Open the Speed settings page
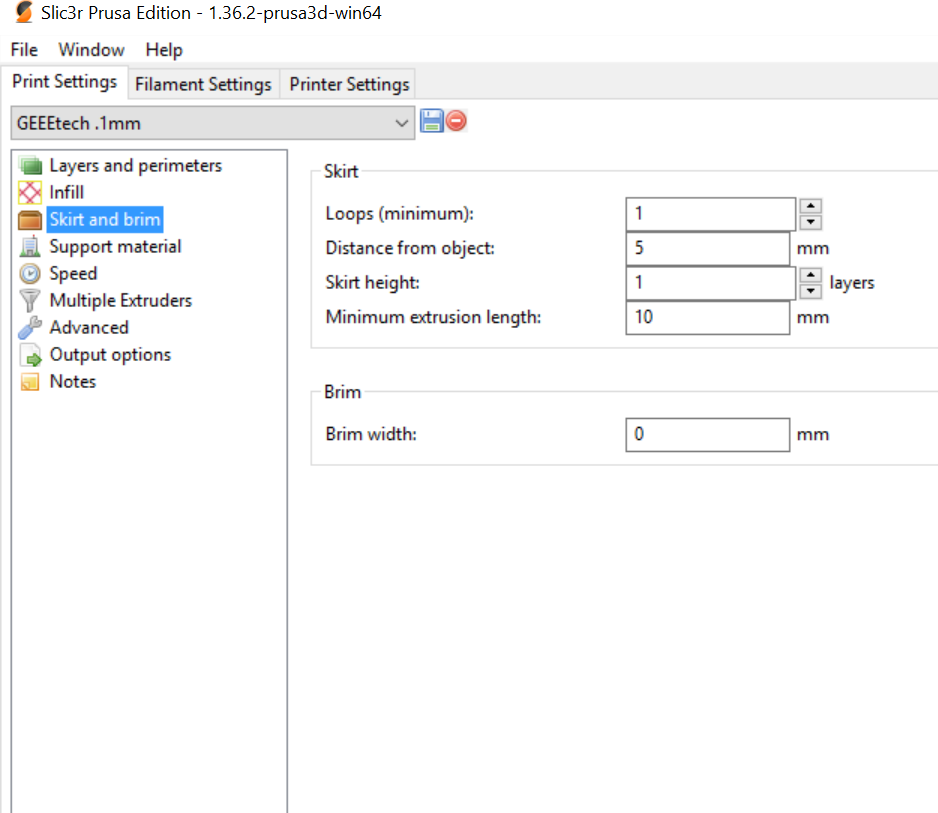938x813 pixels. (73, 273)
